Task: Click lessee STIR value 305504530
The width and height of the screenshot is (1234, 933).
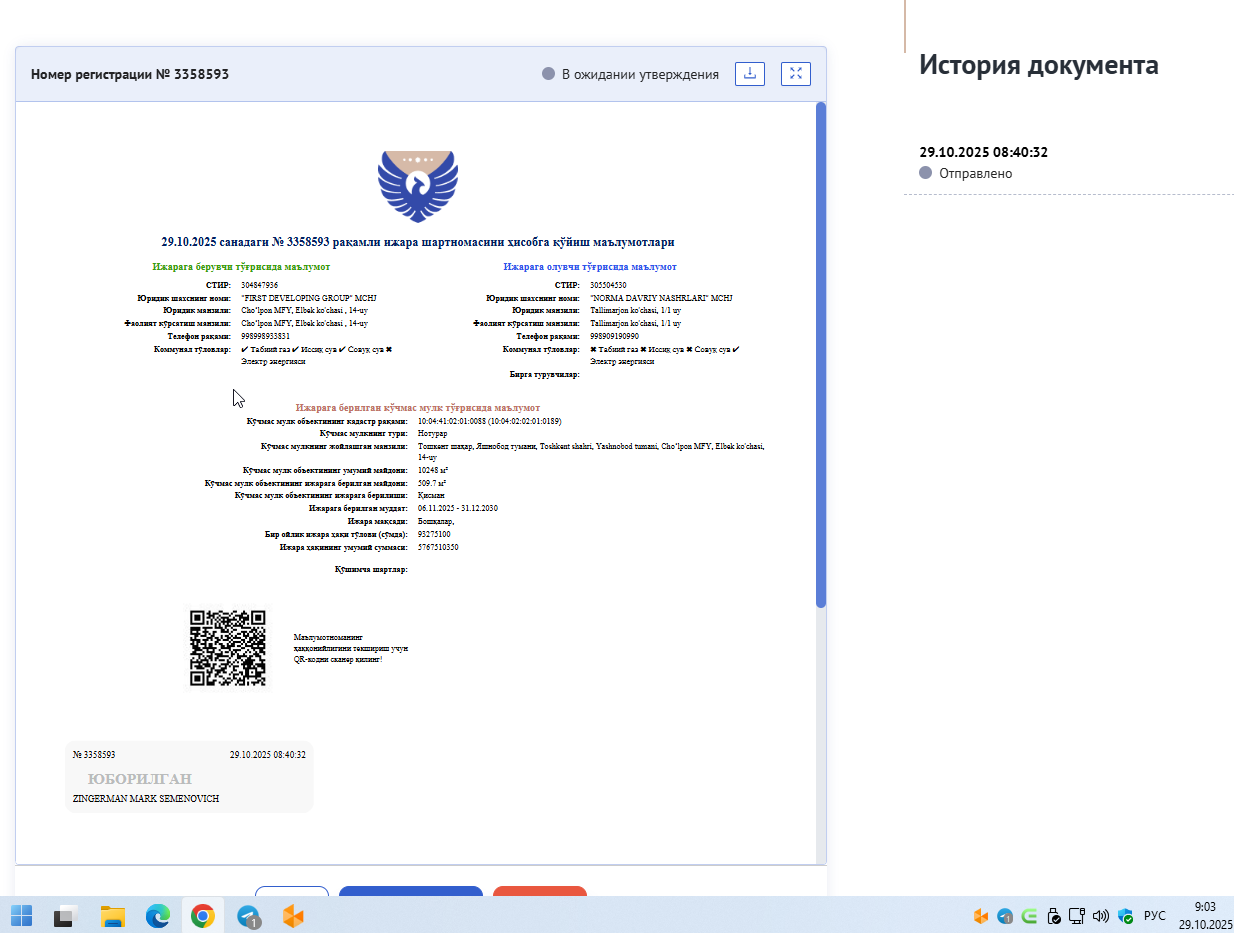Action: (608, 285)
